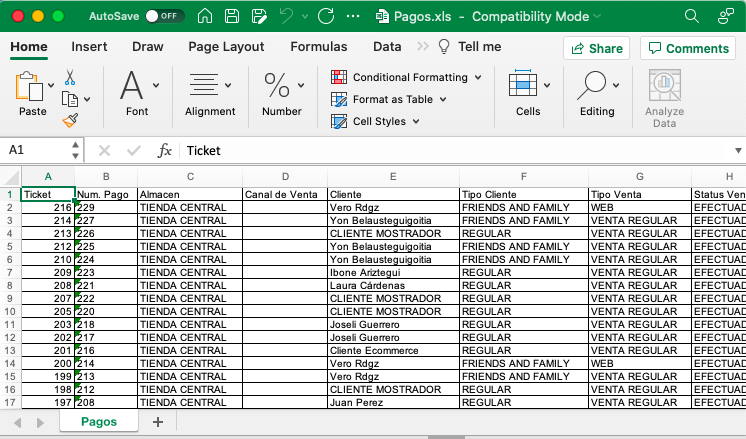Expand the Paste options dropdown arrow
Viewport: 746px width, 439px height.
[x=51, y=86]
